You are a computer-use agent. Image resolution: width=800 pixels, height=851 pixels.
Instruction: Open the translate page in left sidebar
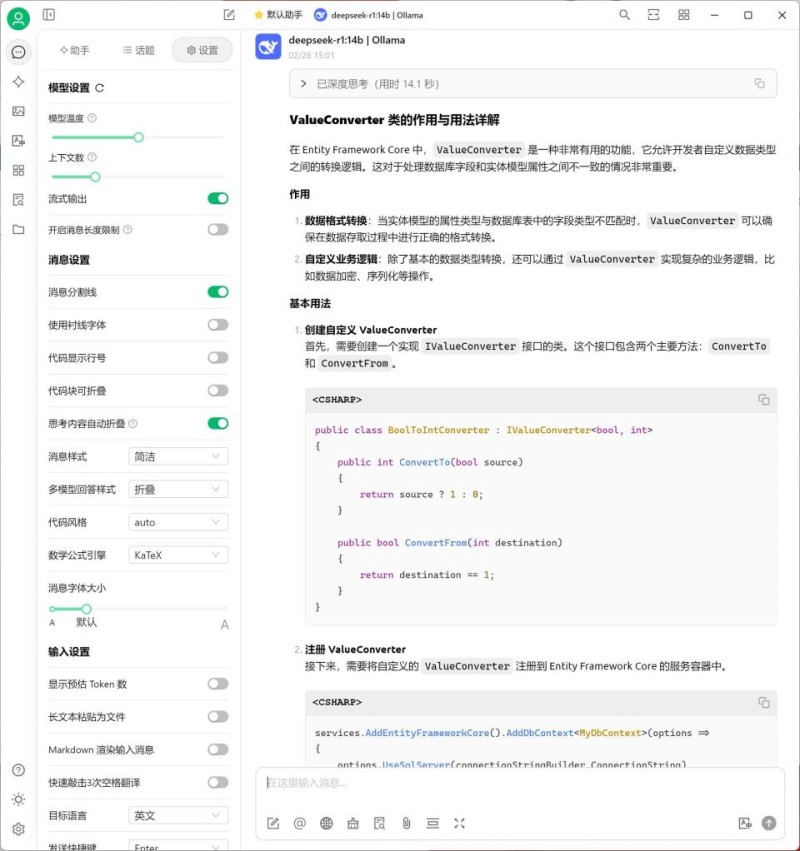(x=18, y=141)
